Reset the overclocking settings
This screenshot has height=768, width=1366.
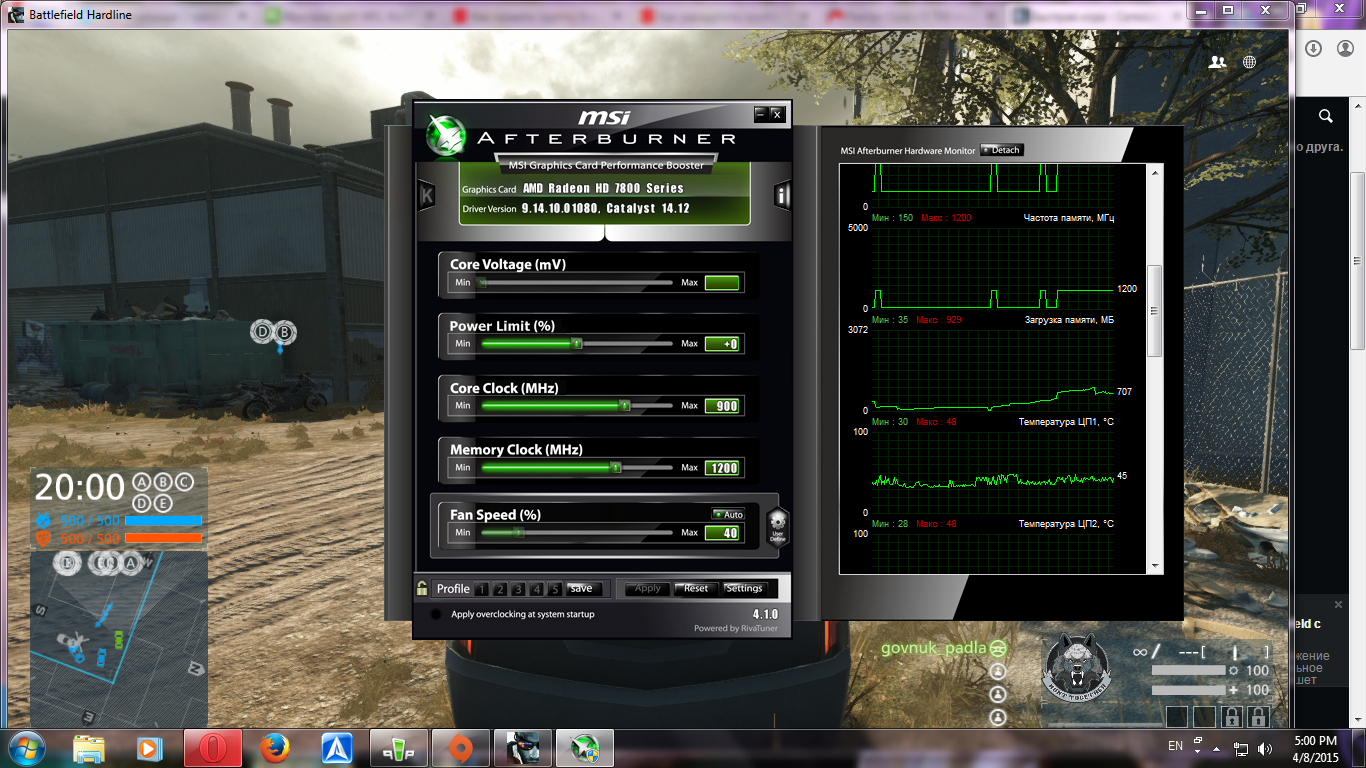(x=696, y=589)
